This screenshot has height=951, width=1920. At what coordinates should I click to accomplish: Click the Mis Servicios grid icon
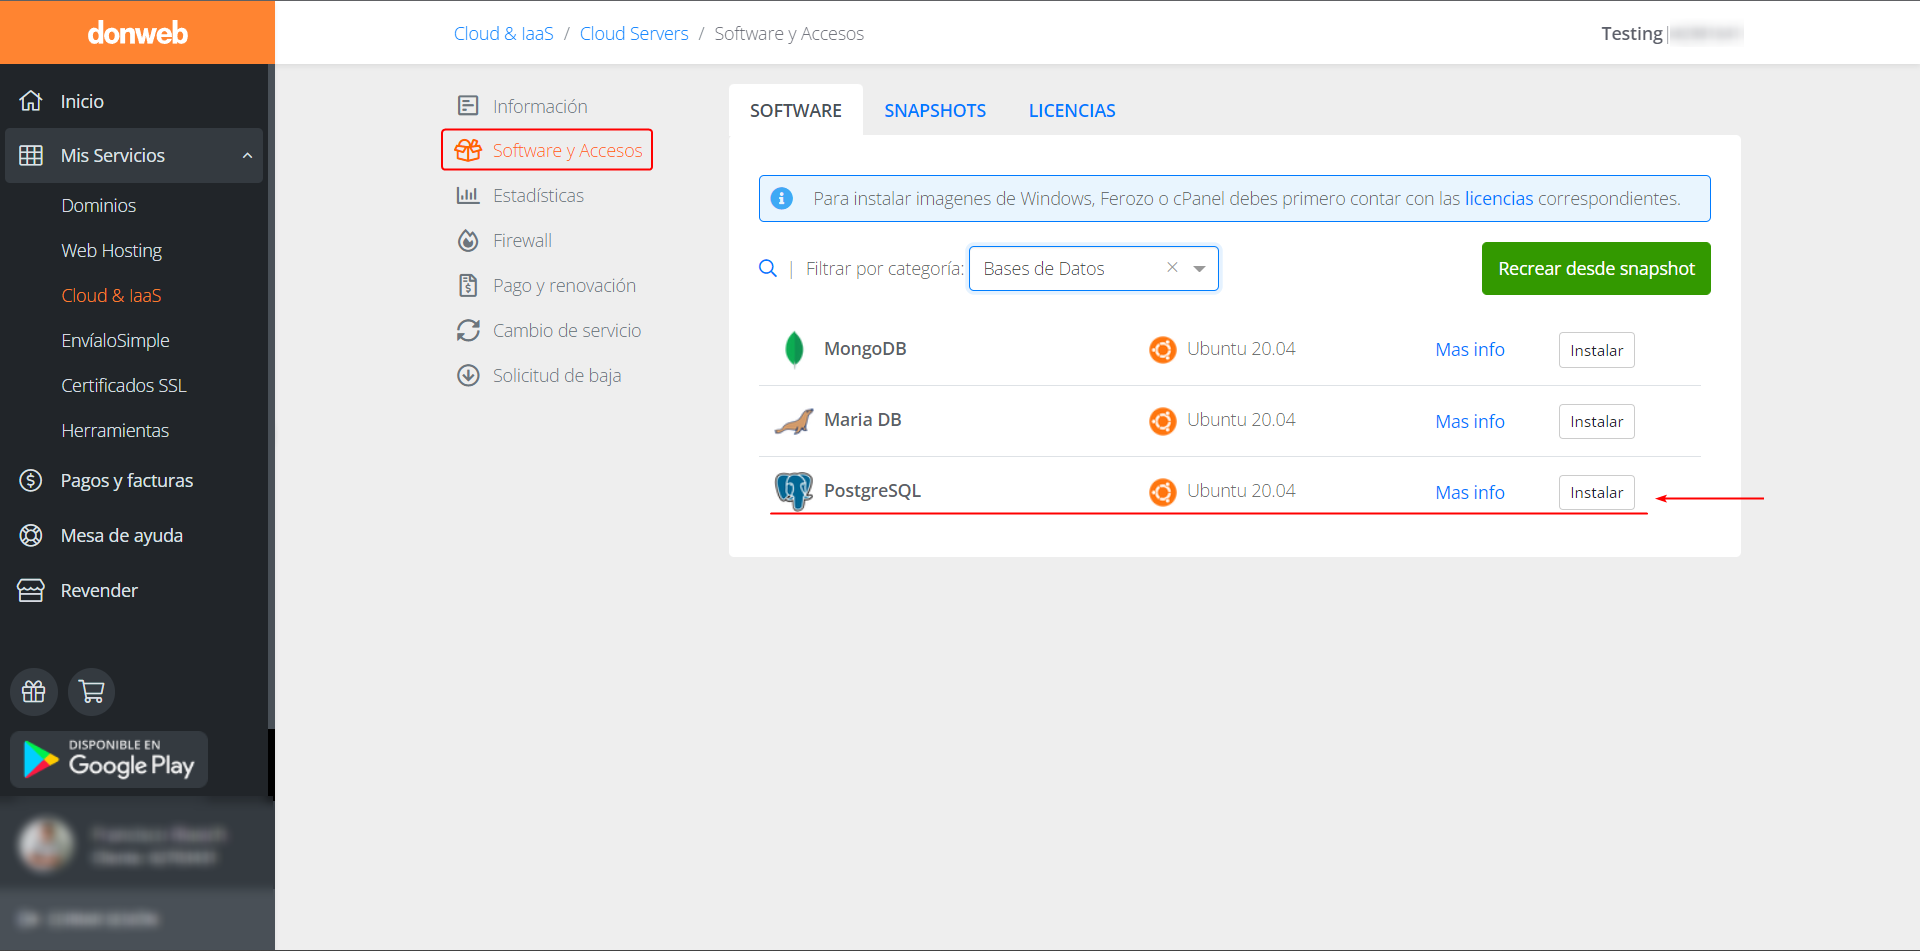point(31,155)
